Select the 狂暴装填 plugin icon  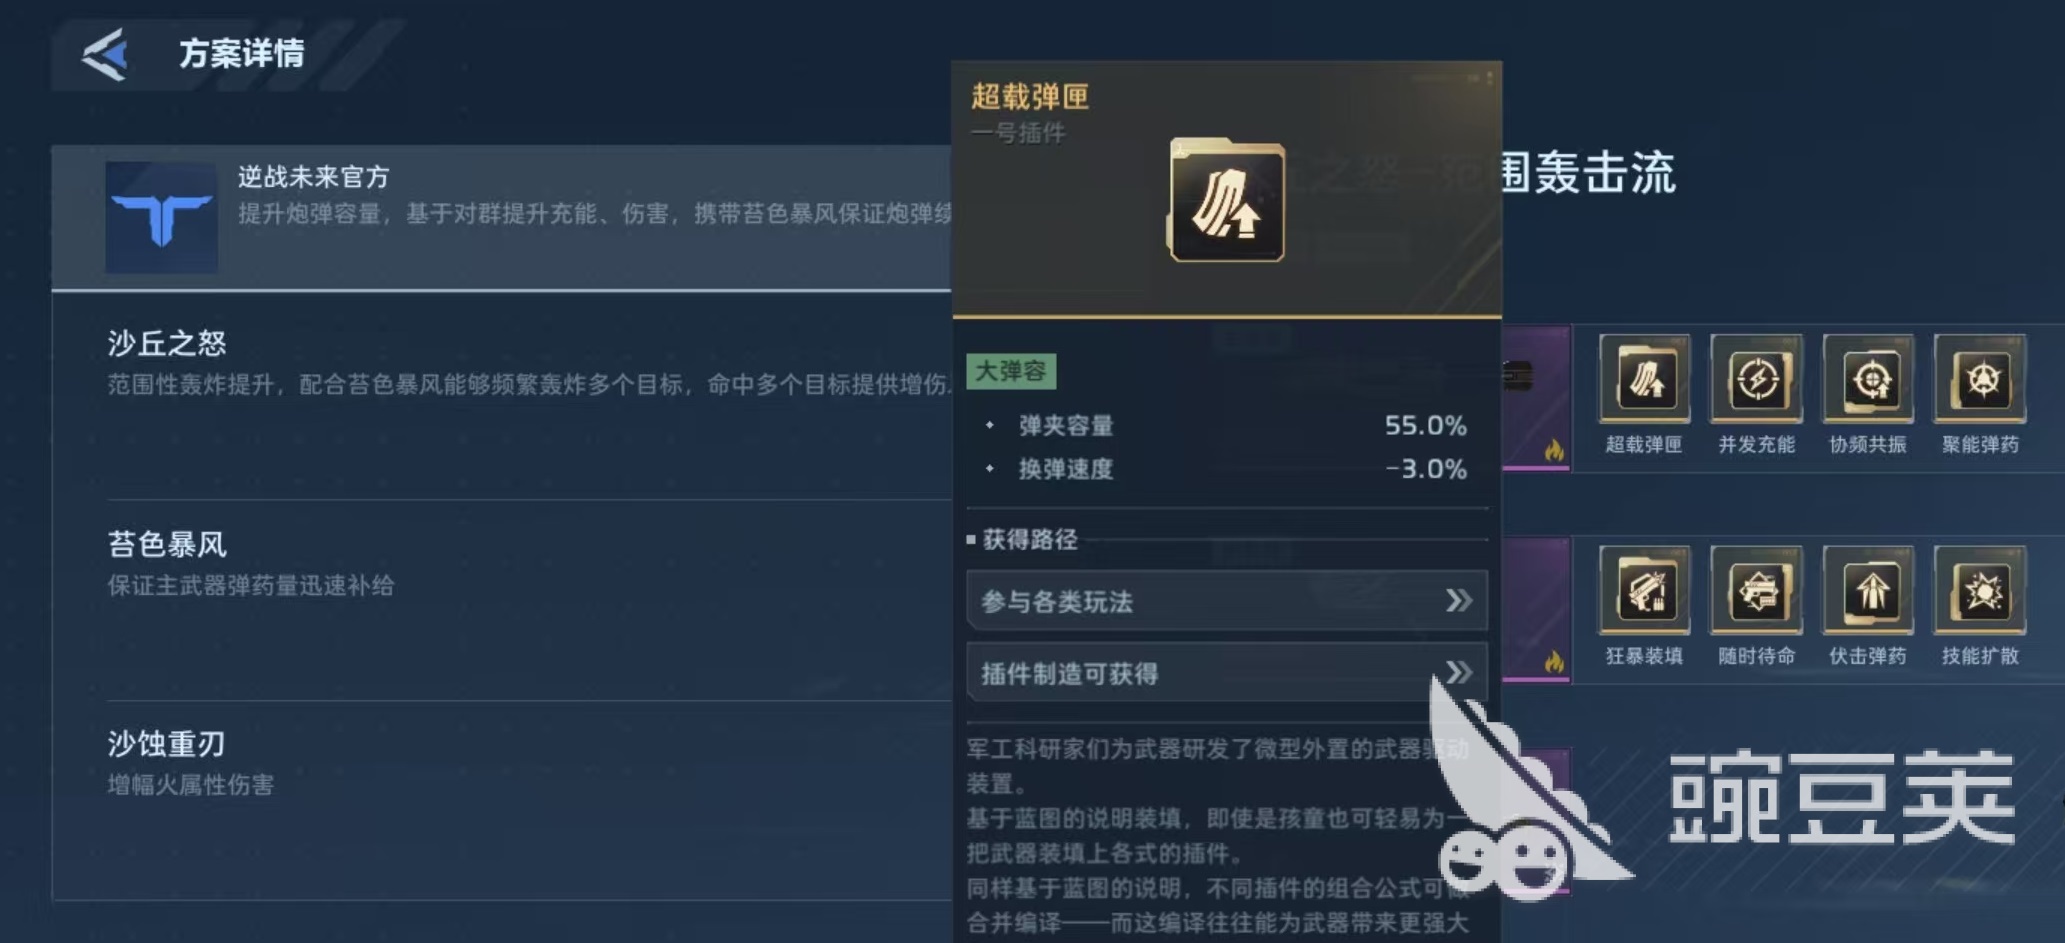point(1644,590)
